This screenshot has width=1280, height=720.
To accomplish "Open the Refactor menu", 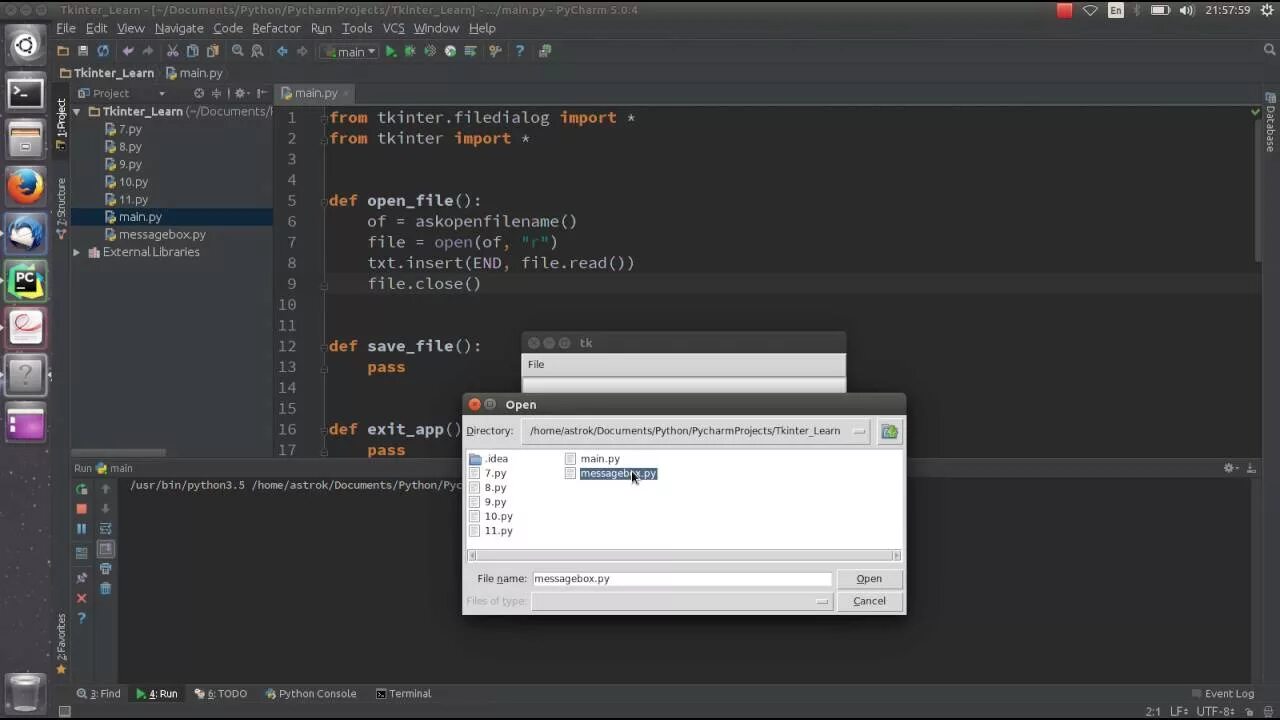I will 276,28.
